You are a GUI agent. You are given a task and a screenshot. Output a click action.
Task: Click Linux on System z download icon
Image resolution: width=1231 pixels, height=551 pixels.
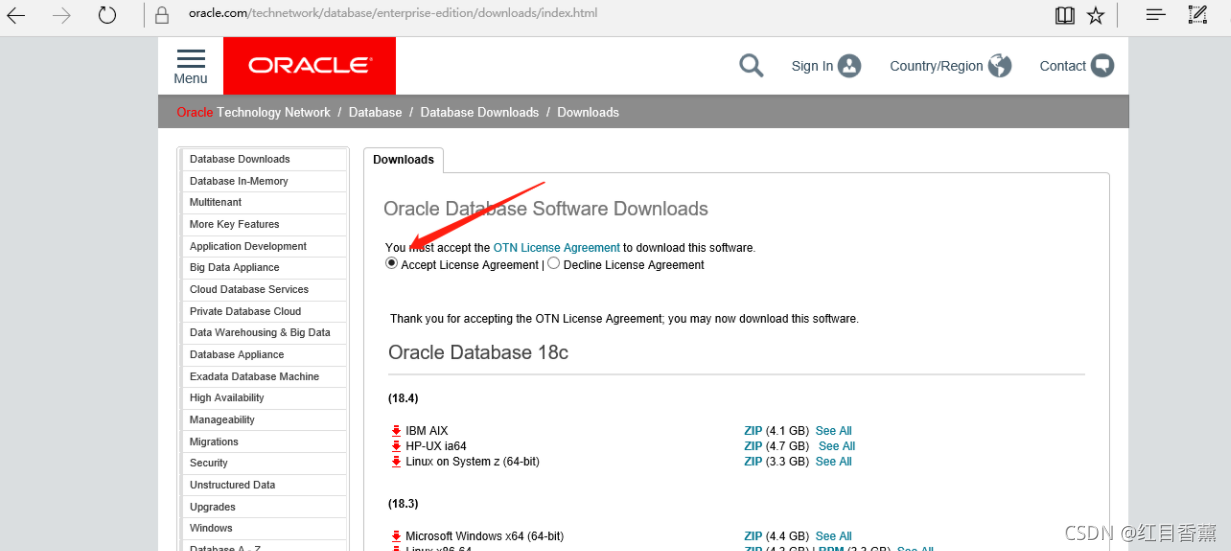point(396,461)
